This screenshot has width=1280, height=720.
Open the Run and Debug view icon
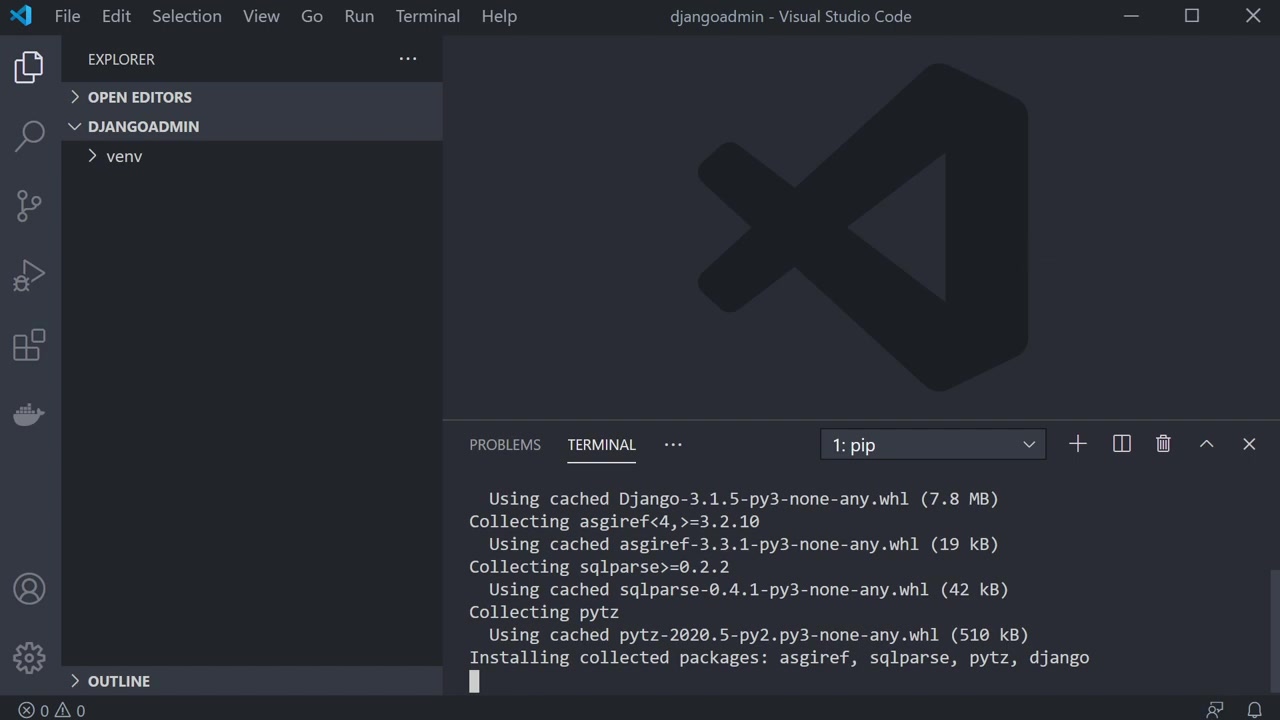(x=29, y=275)
